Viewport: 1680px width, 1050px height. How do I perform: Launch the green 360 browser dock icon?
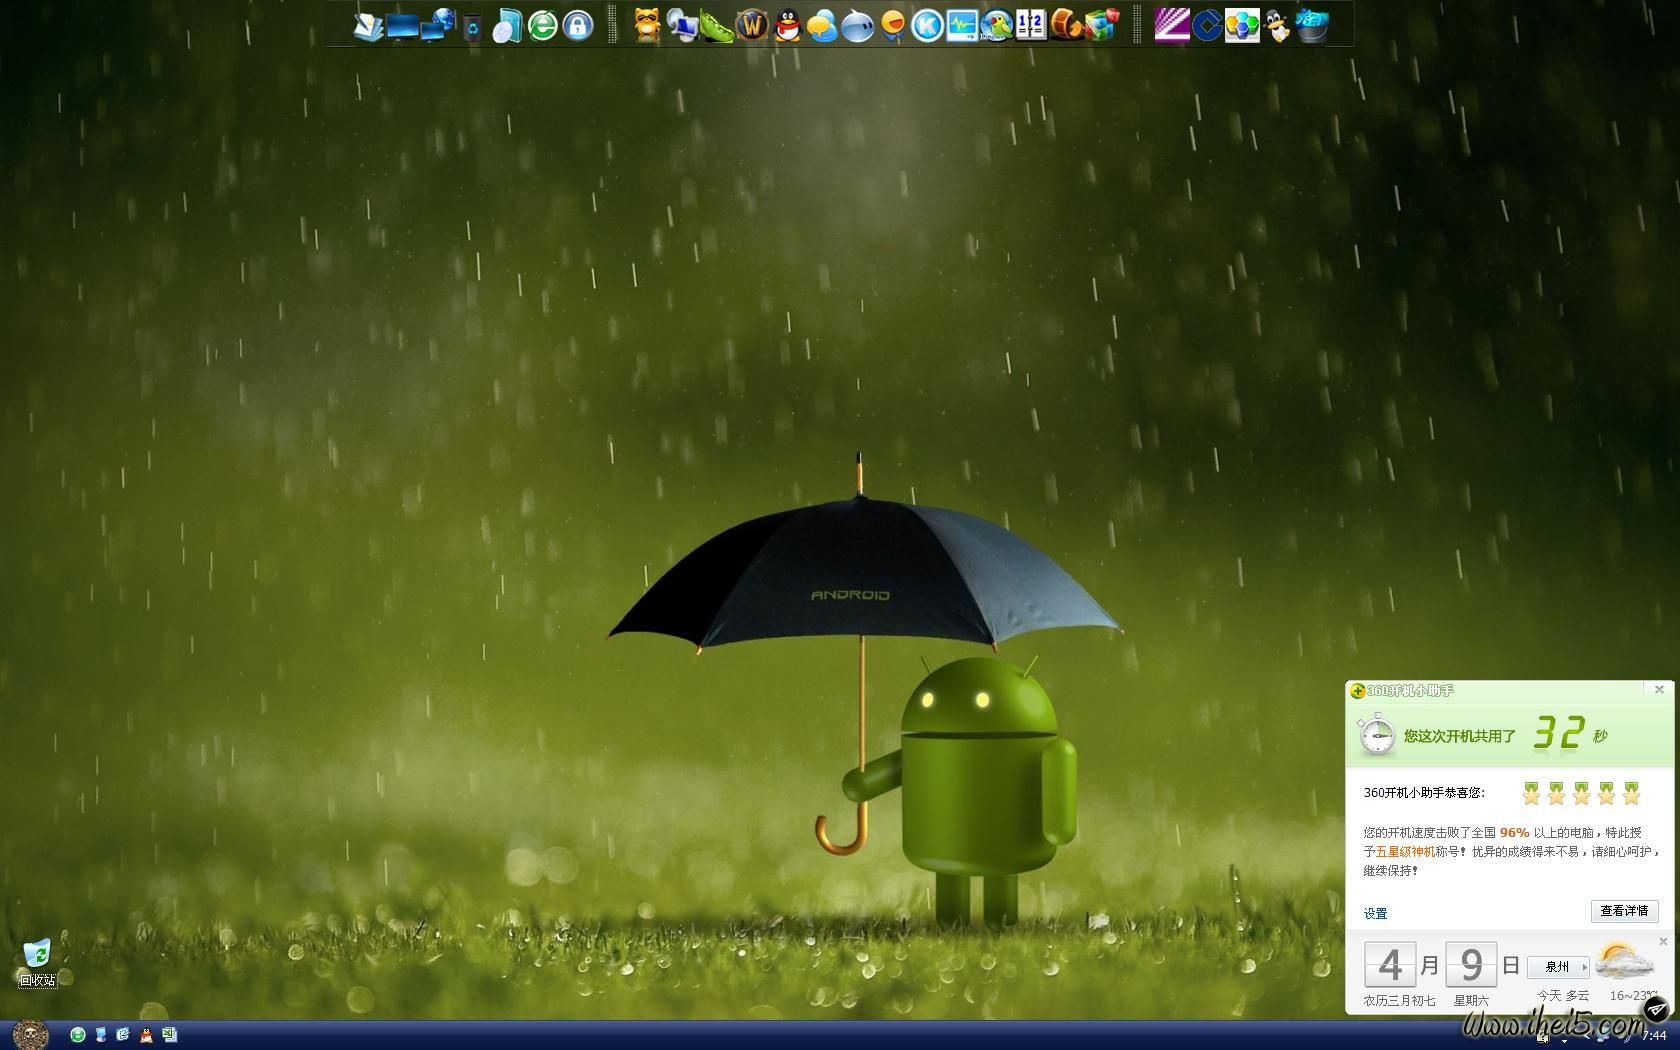542,25
